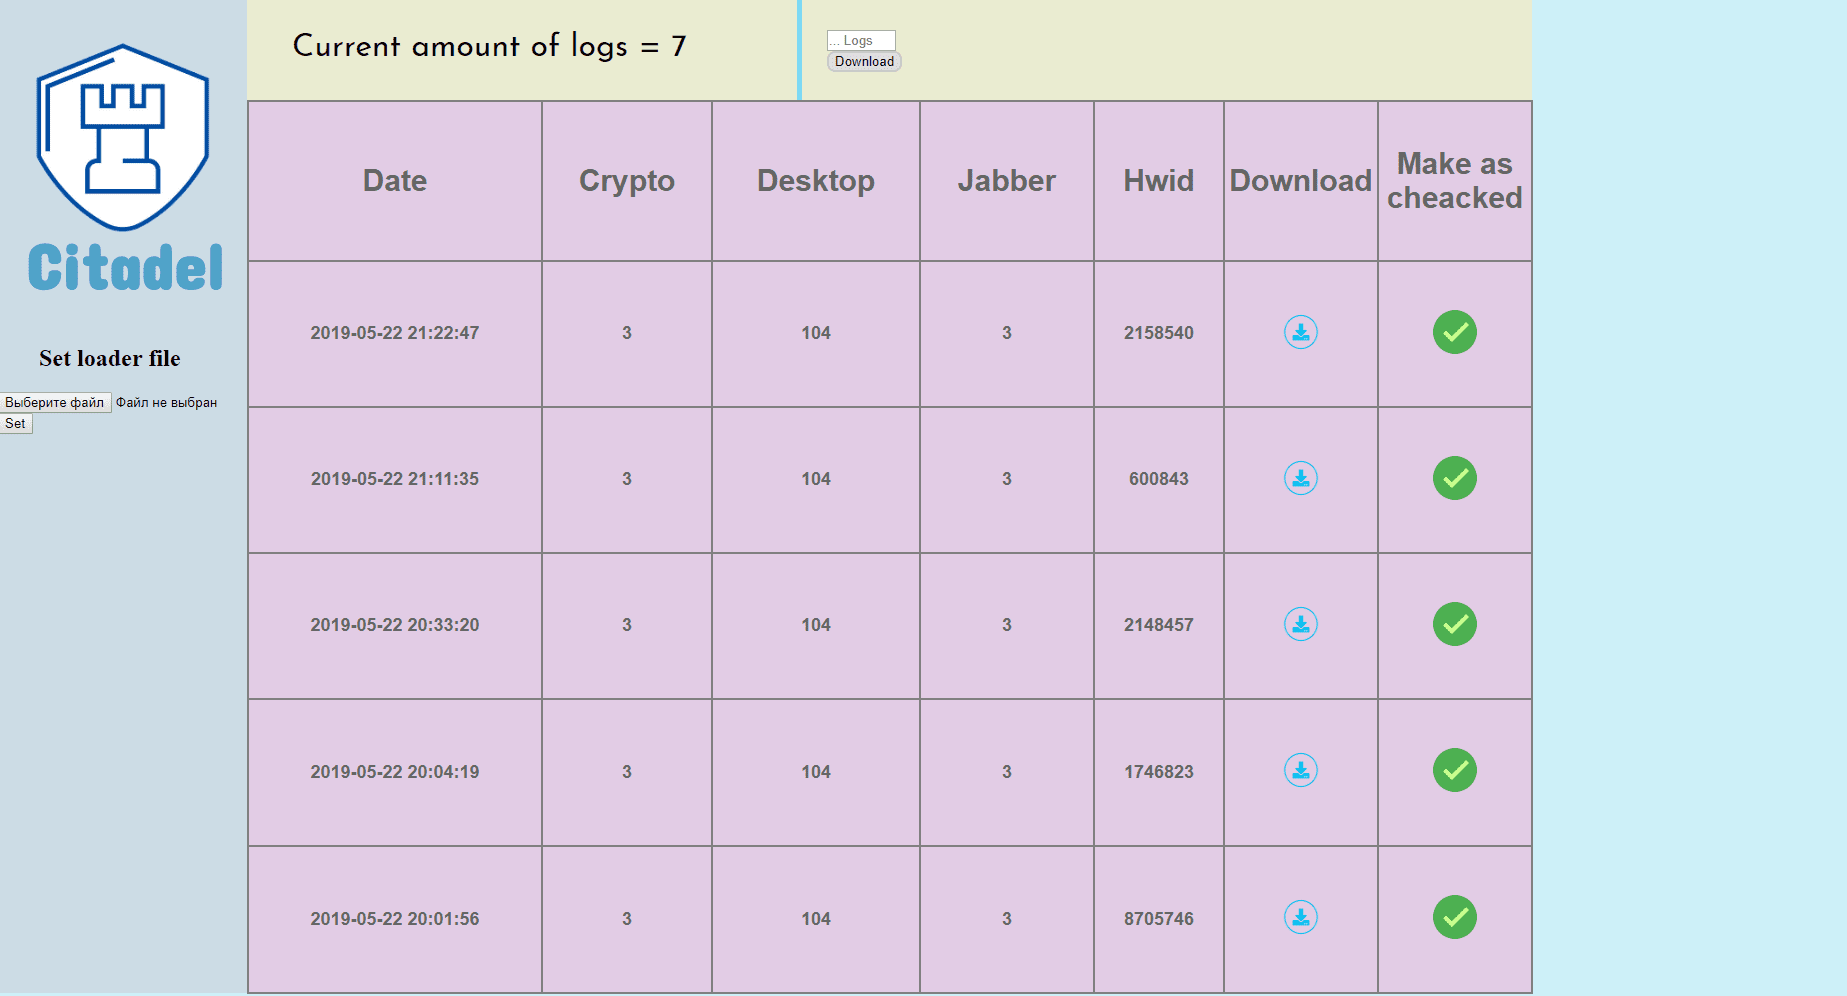This screenshot has height=996, width=1847.
Task: Click the Crypto column header
Action: point(627,181)
